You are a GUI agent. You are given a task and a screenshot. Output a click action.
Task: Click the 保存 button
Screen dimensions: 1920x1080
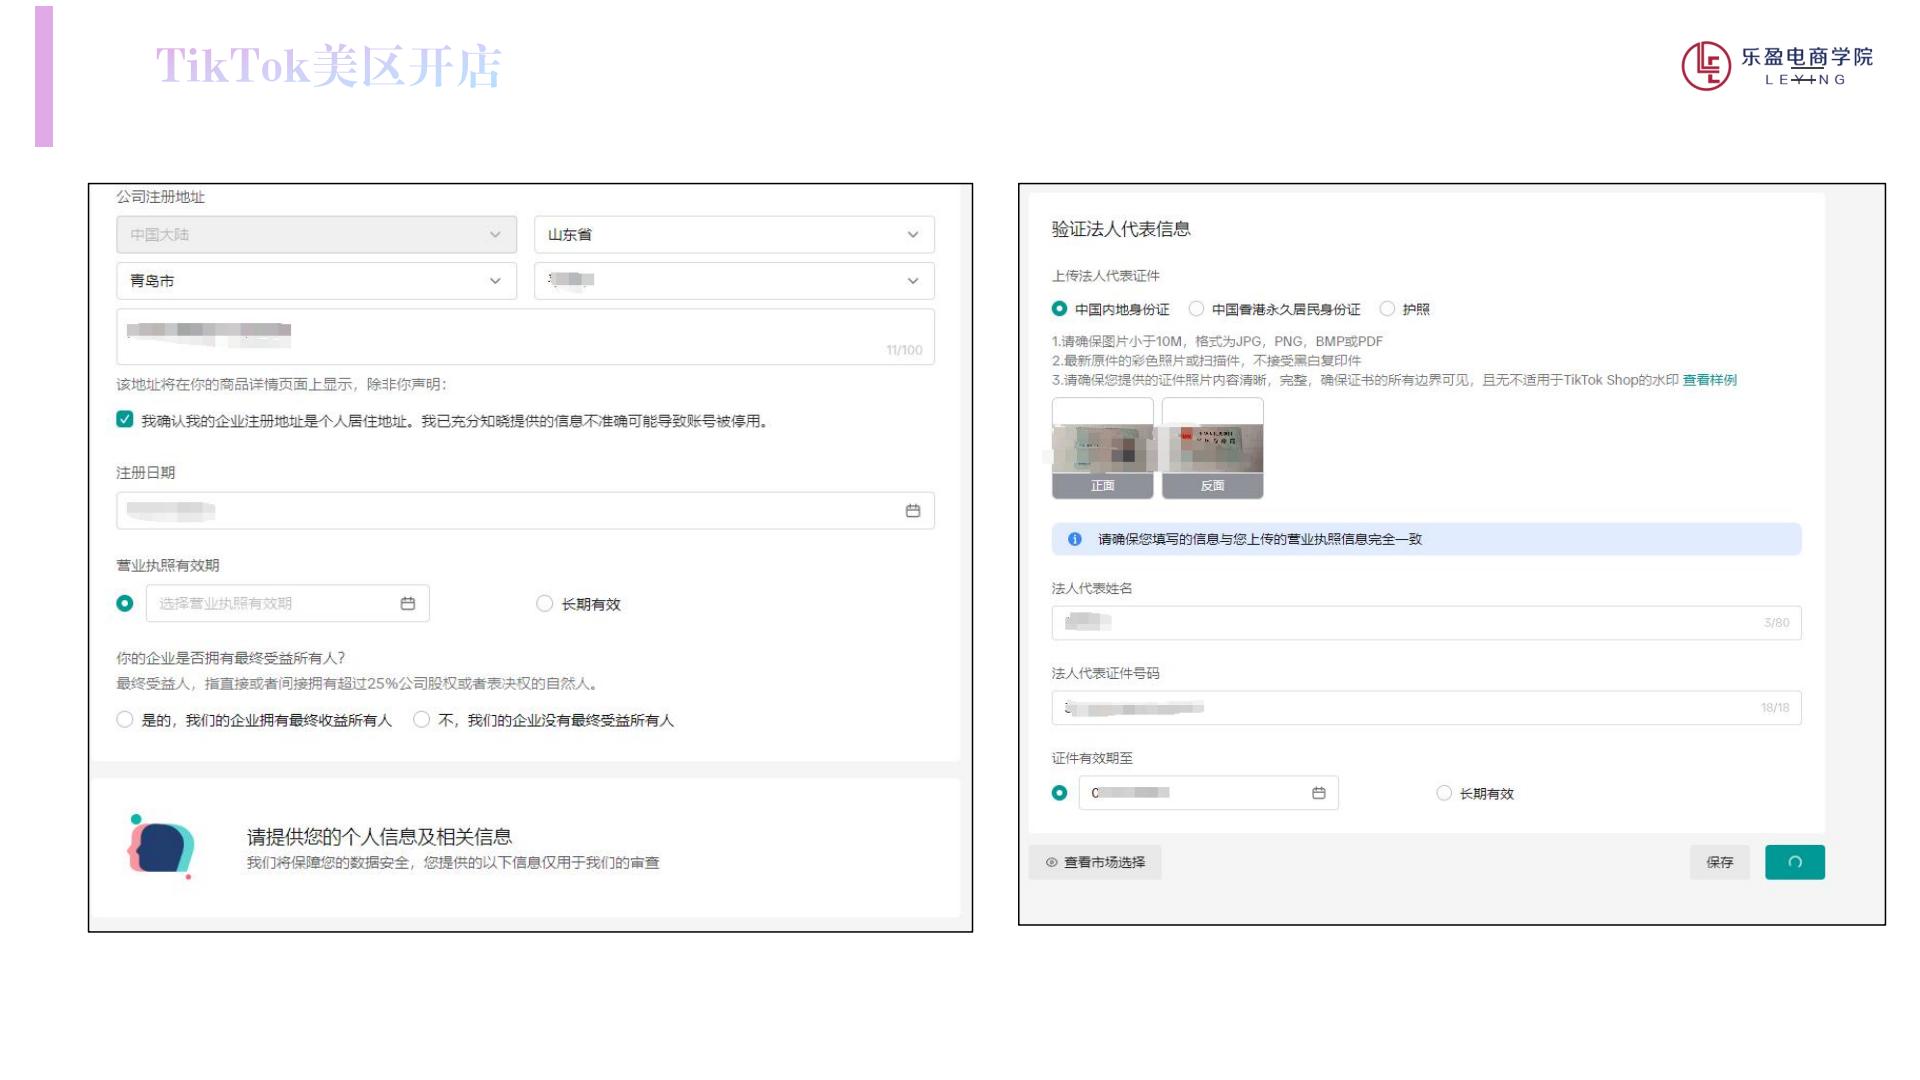[x=1719, y=862]
